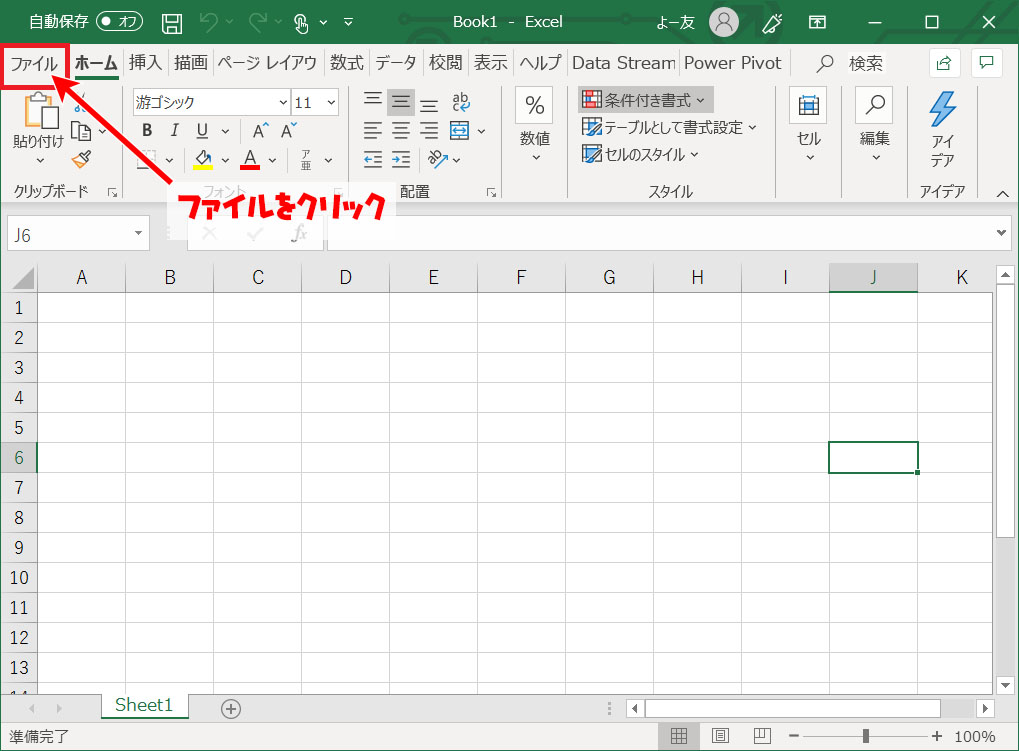The width and height of the screenshot is (1019, 751).
Task: Toggle center horizontal alignment
Action: tap(401, 131)
